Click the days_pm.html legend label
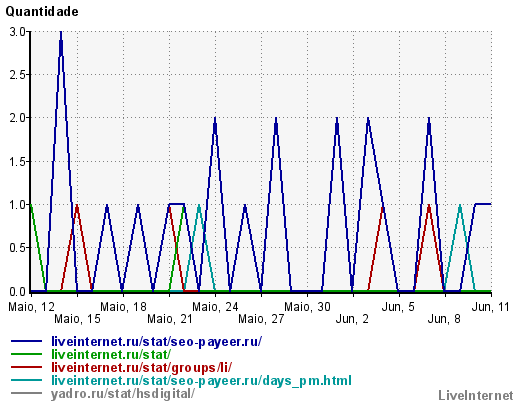Screen dimensions: 520x405 201,380
